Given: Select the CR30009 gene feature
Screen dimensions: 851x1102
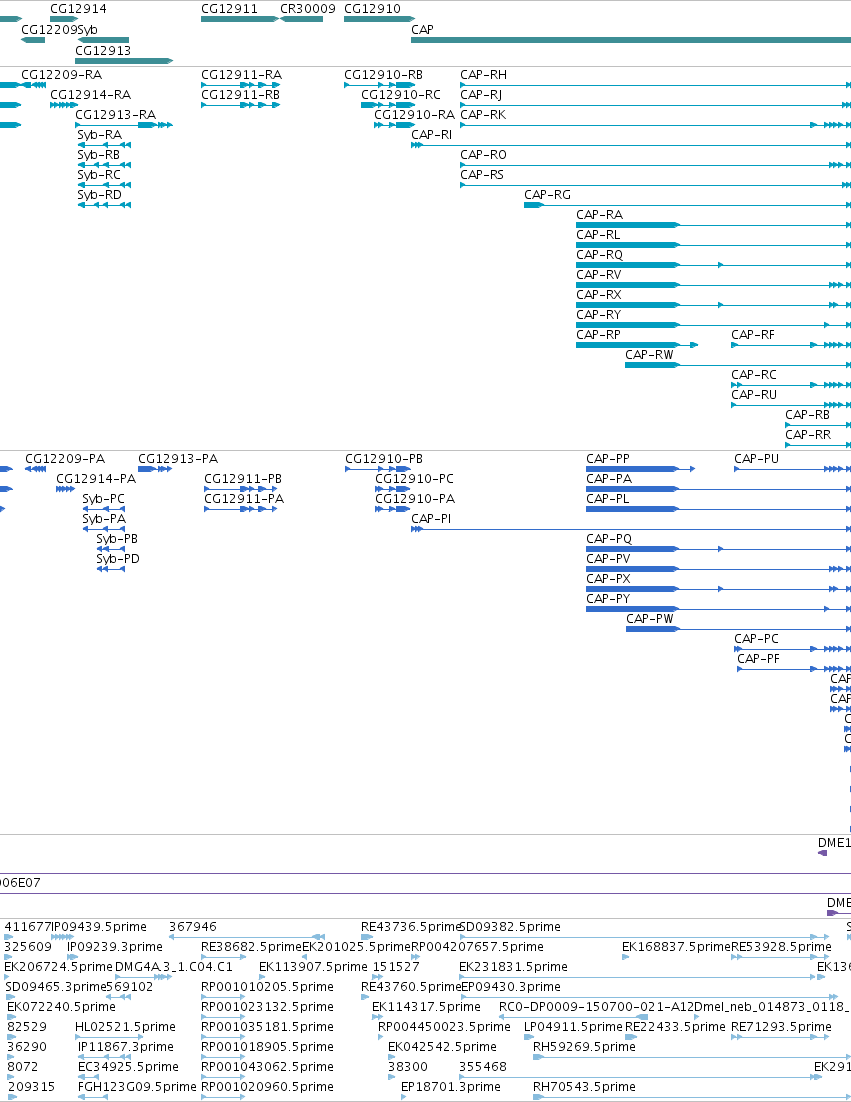Looking at the screenshot, I should tap(301, 19).
